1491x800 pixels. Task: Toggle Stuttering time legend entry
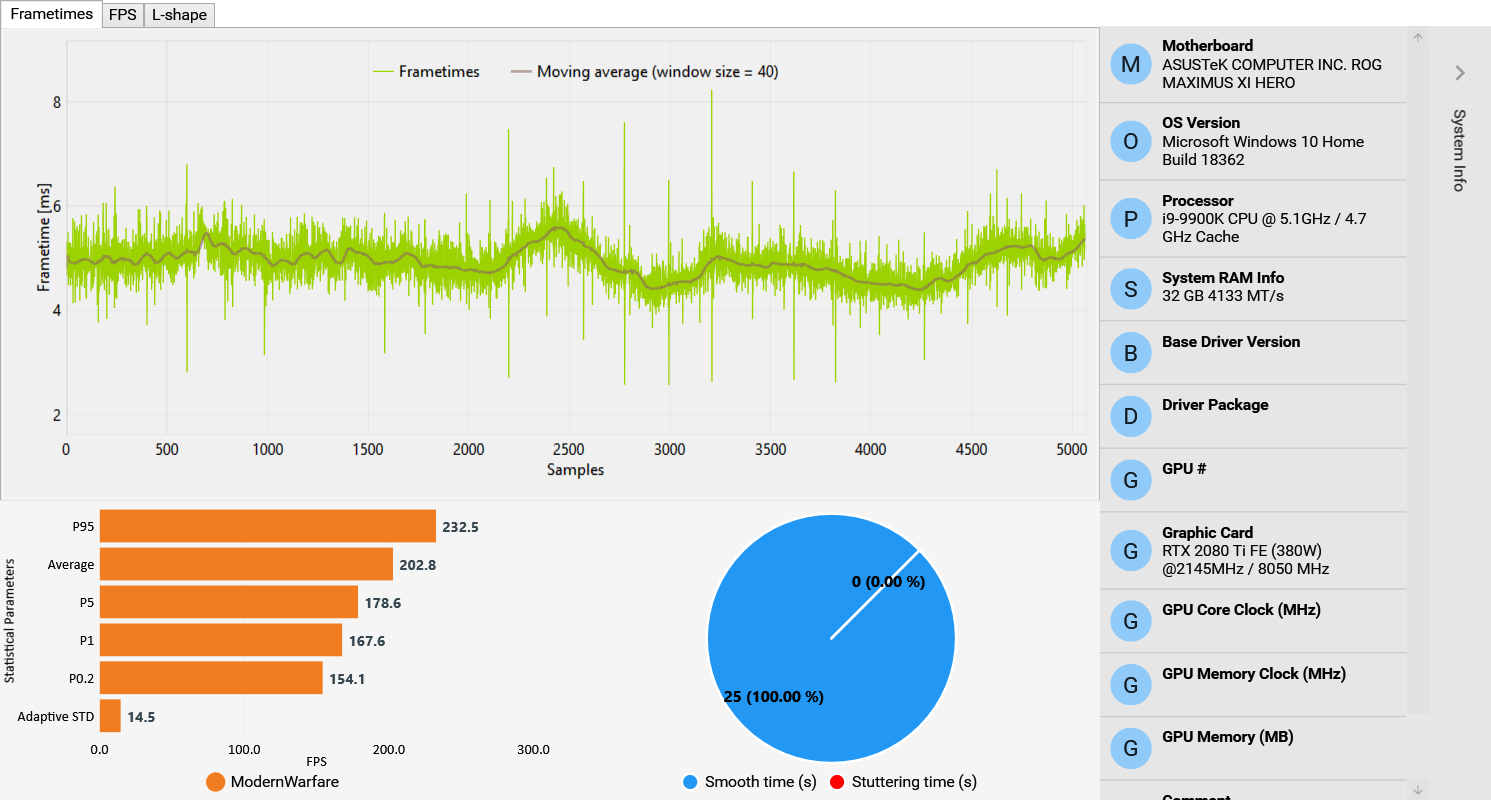[903, 782]
